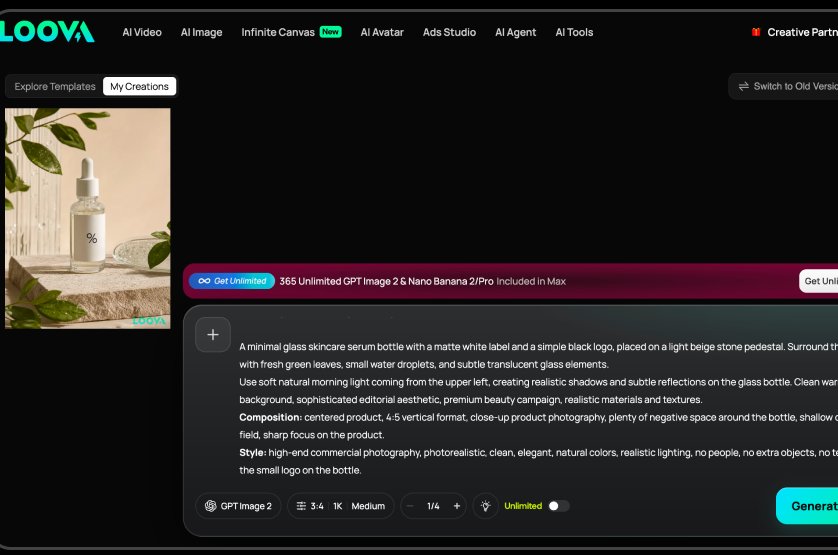
Task: Open the AI Image menu
Action: click(201, 32)
